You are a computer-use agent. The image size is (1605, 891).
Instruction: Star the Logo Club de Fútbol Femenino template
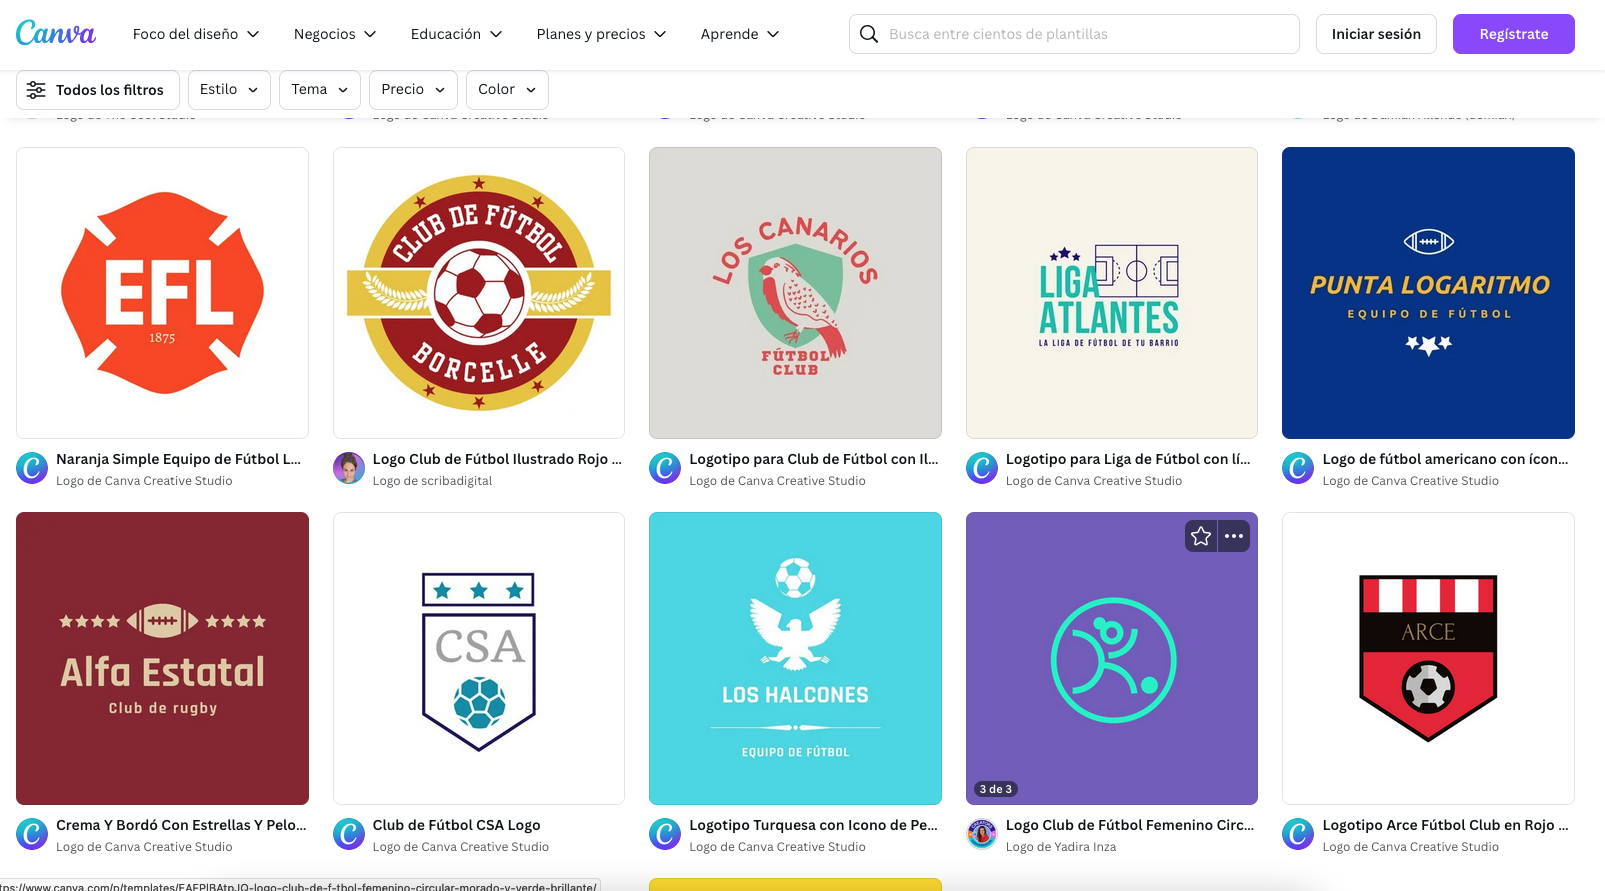1201,536
